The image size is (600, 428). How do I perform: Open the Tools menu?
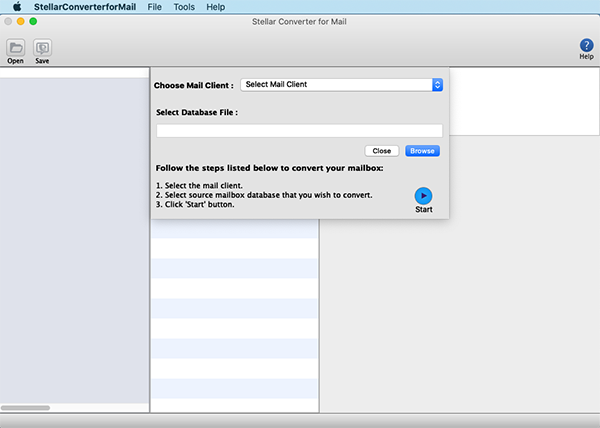184,7
